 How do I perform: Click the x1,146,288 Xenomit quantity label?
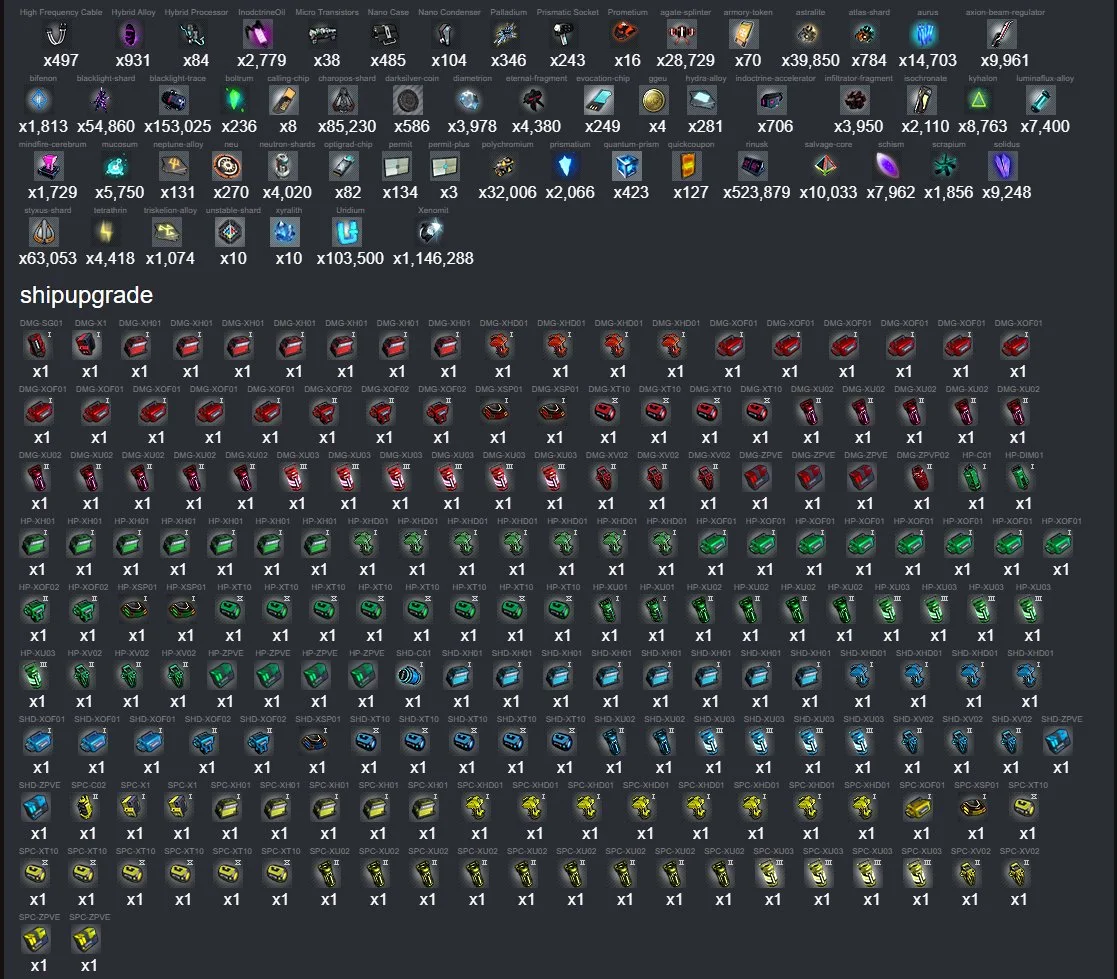433,258
